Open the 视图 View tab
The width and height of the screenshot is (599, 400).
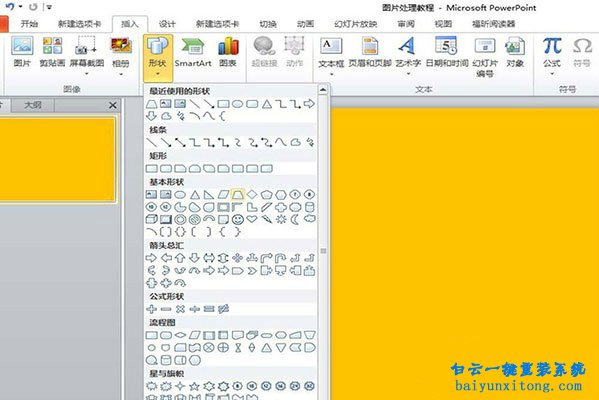443,24
